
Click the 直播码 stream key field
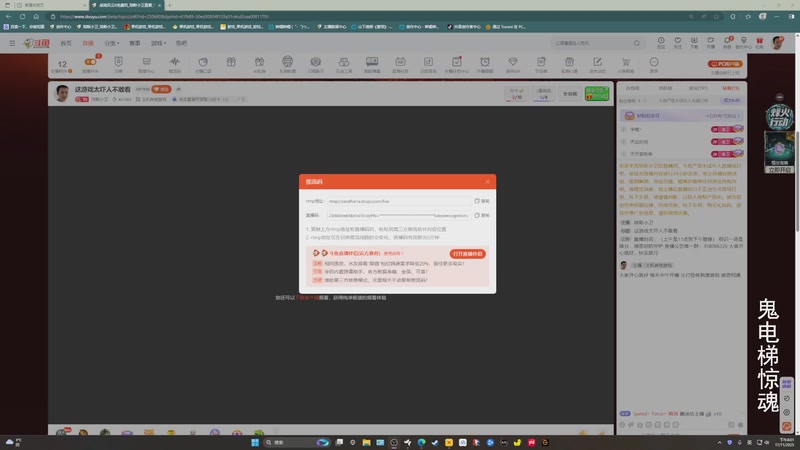pyautogui.click(x=398, y=215)
